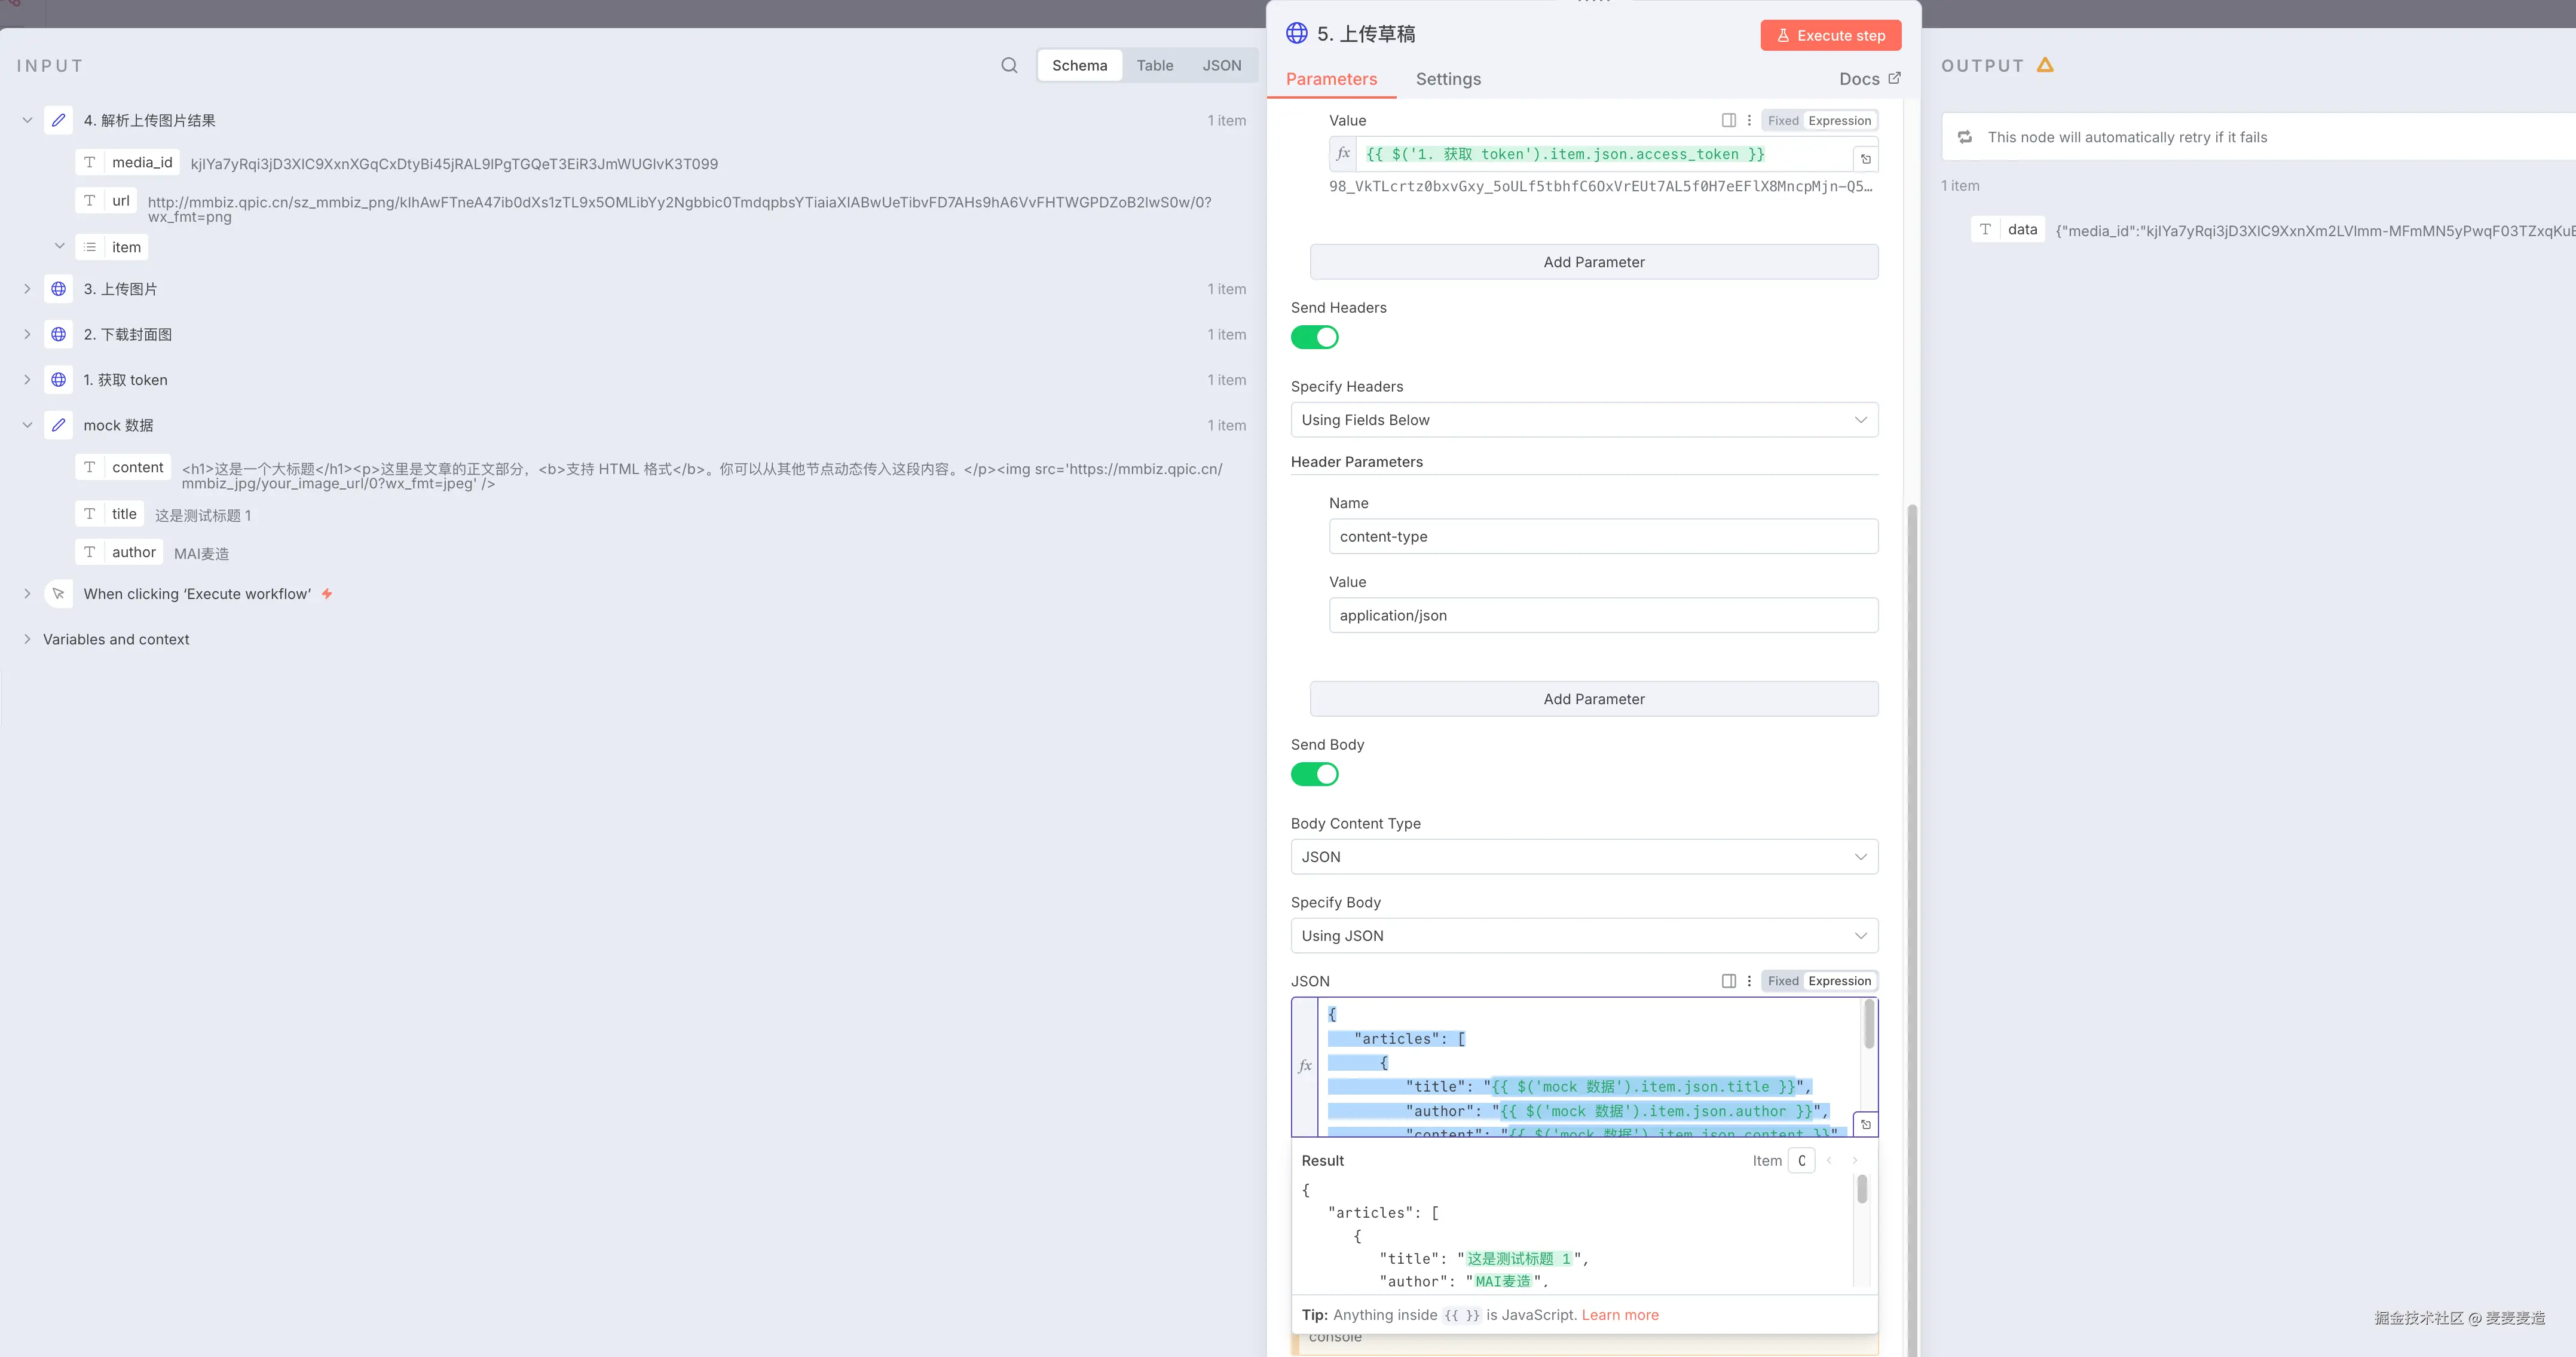Click the Execute step button
This screenshot has width=2576, height=1357.
point(1830,35)
